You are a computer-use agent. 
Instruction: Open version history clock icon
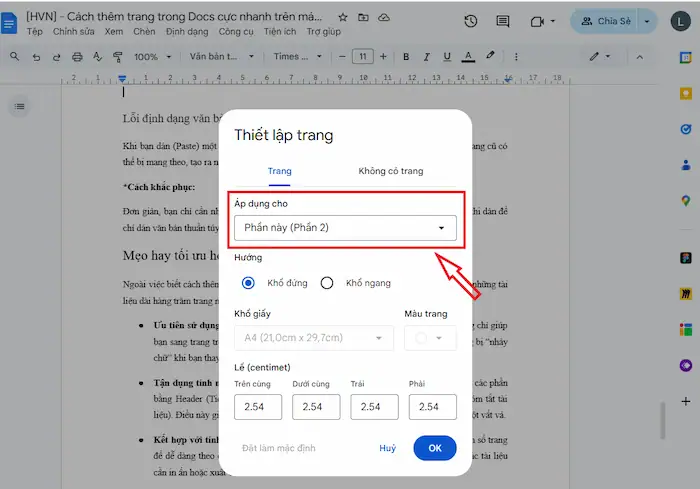pos(472,21)
